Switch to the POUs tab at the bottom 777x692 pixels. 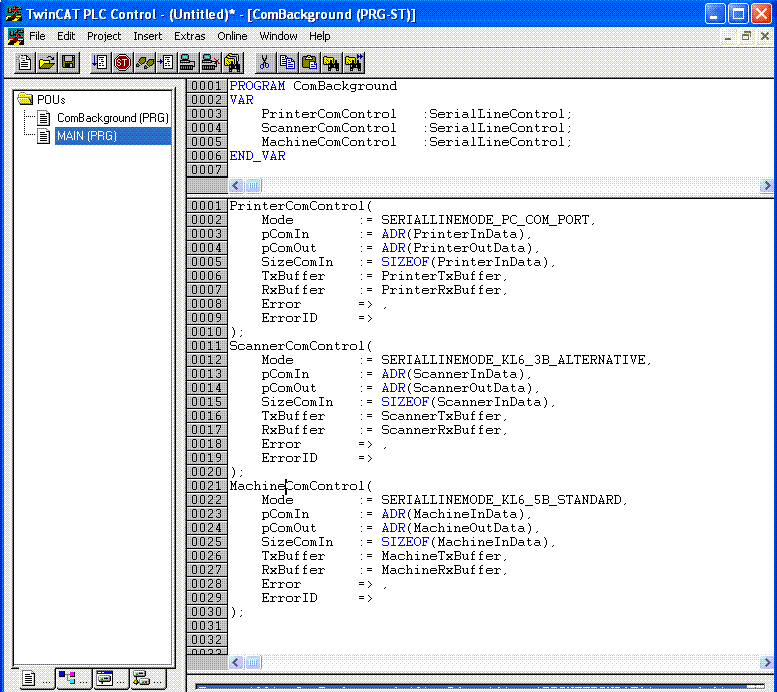pos(37,679)
